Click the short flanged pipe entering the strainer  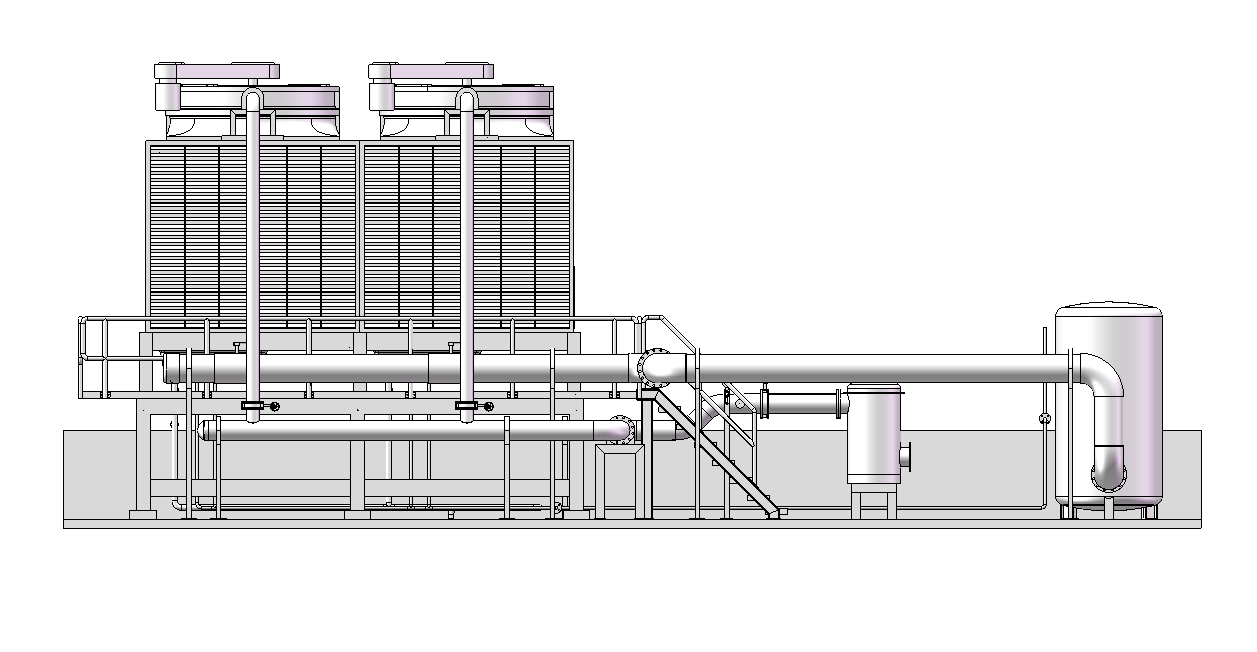tap(801, 404)
